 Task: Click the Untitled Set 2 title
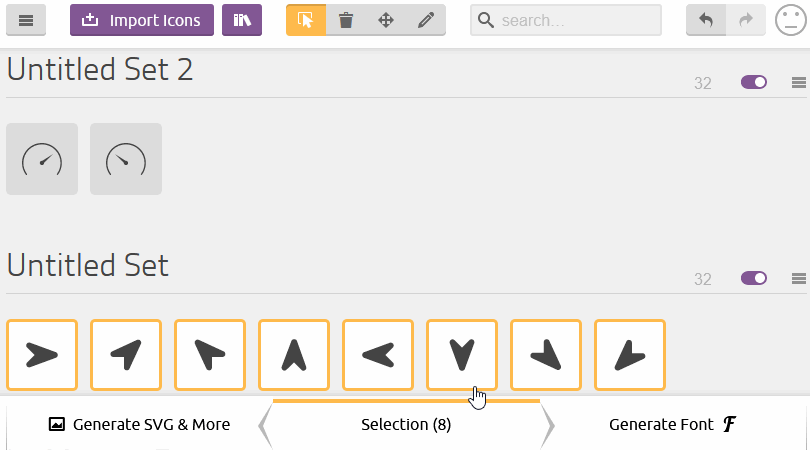point(100,69)
